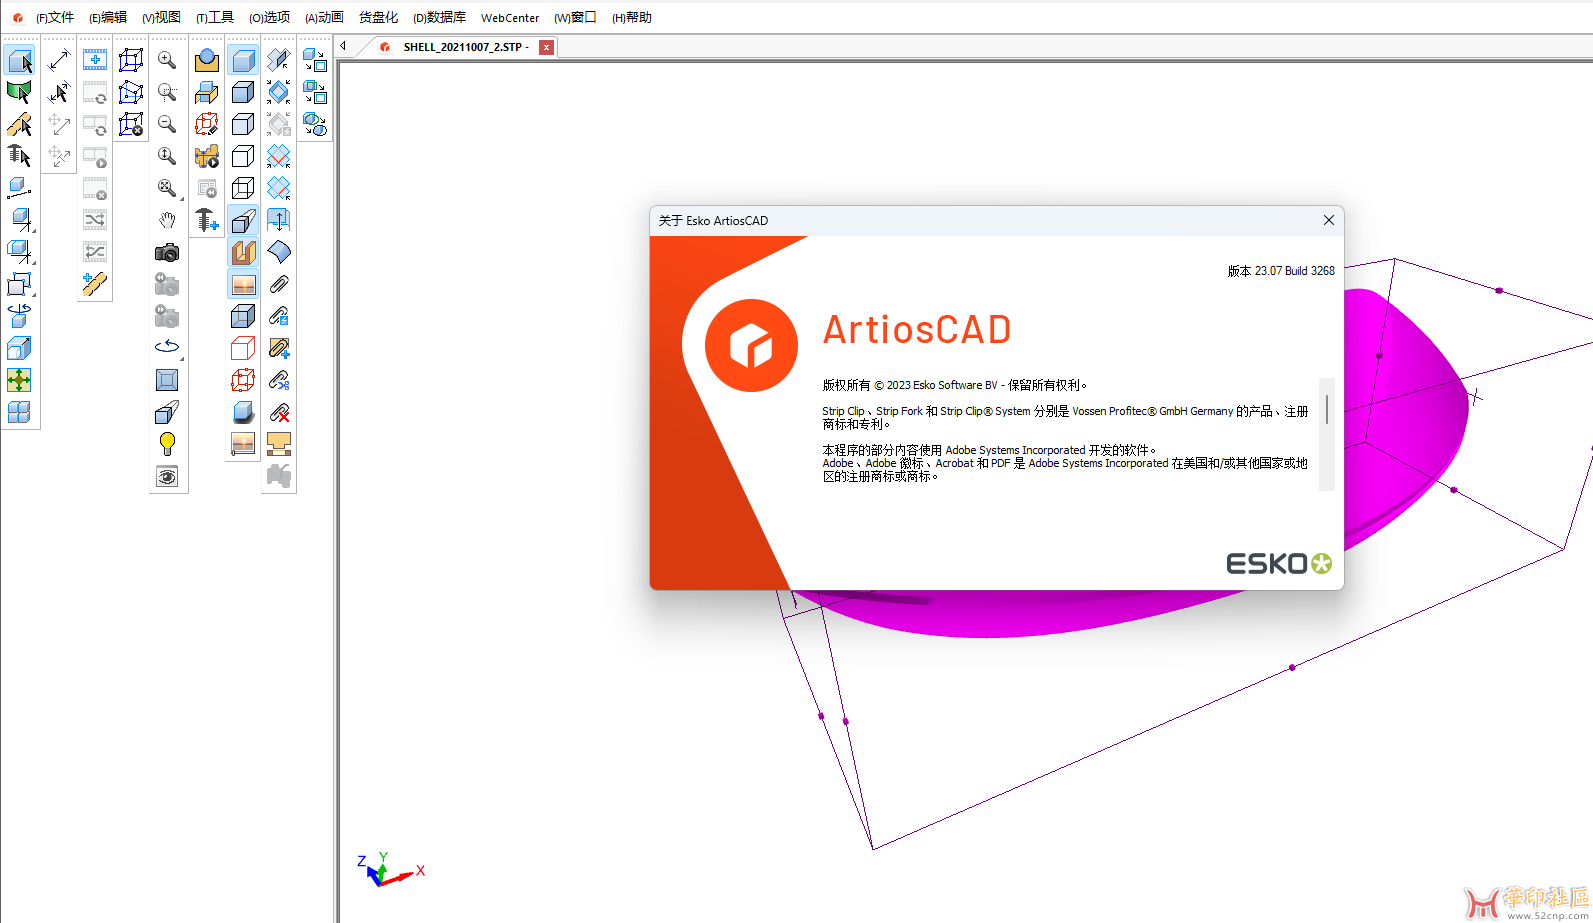Toggle the perspective view button
This screenshot has height=923, width=1593.
(x=243, y=220)
